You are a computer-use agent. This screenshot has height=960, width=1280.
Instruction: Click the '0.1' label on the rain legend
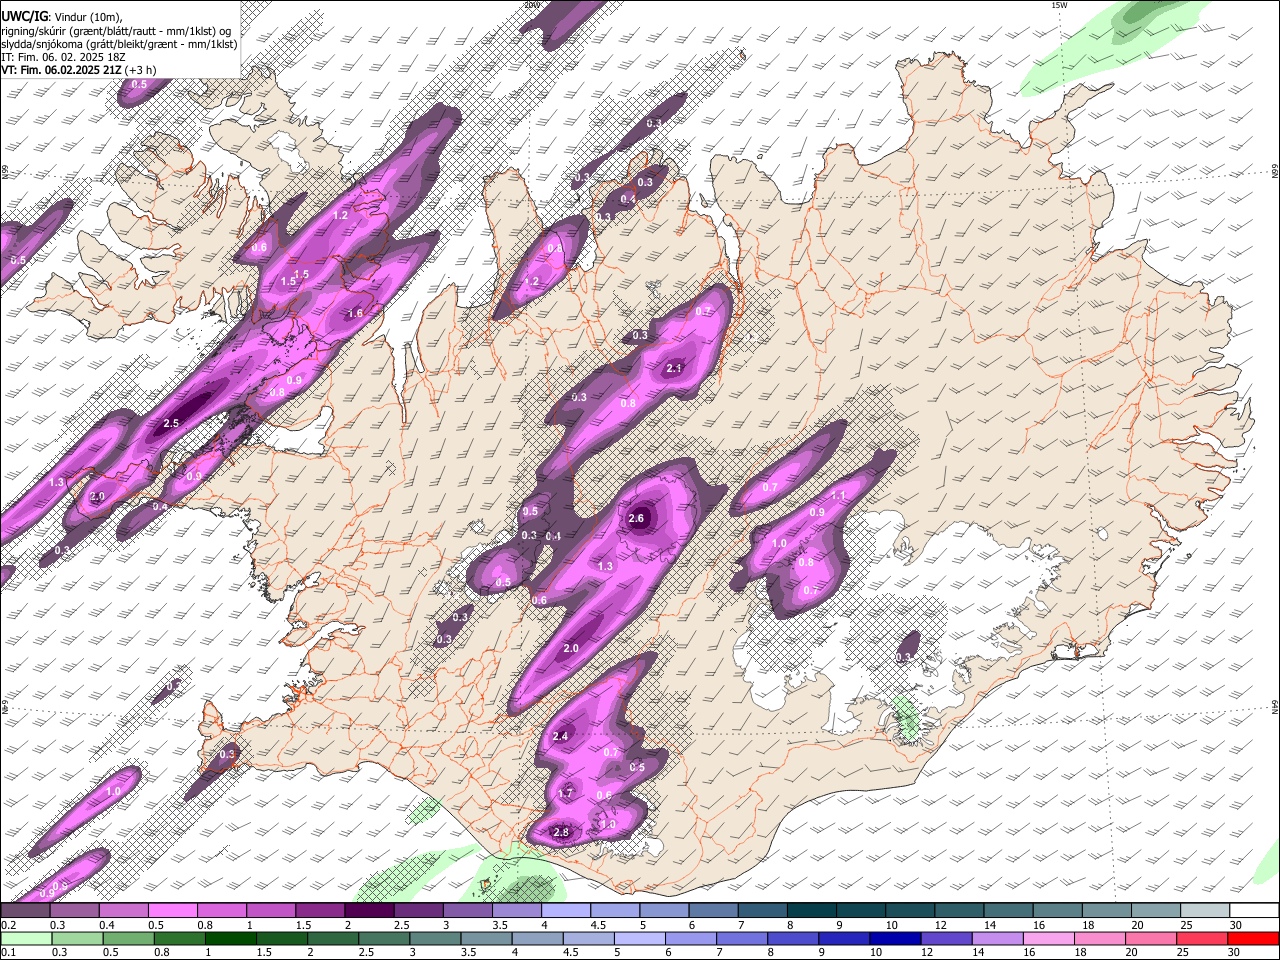[8, 953]
